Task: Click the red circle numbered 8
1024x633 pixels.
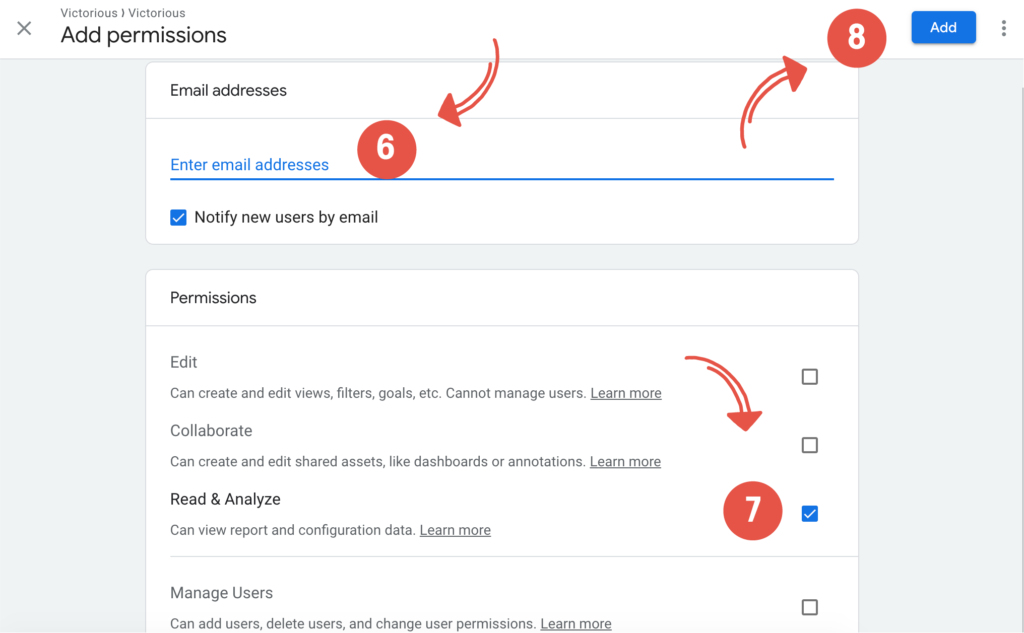Action: coord(857,38)
